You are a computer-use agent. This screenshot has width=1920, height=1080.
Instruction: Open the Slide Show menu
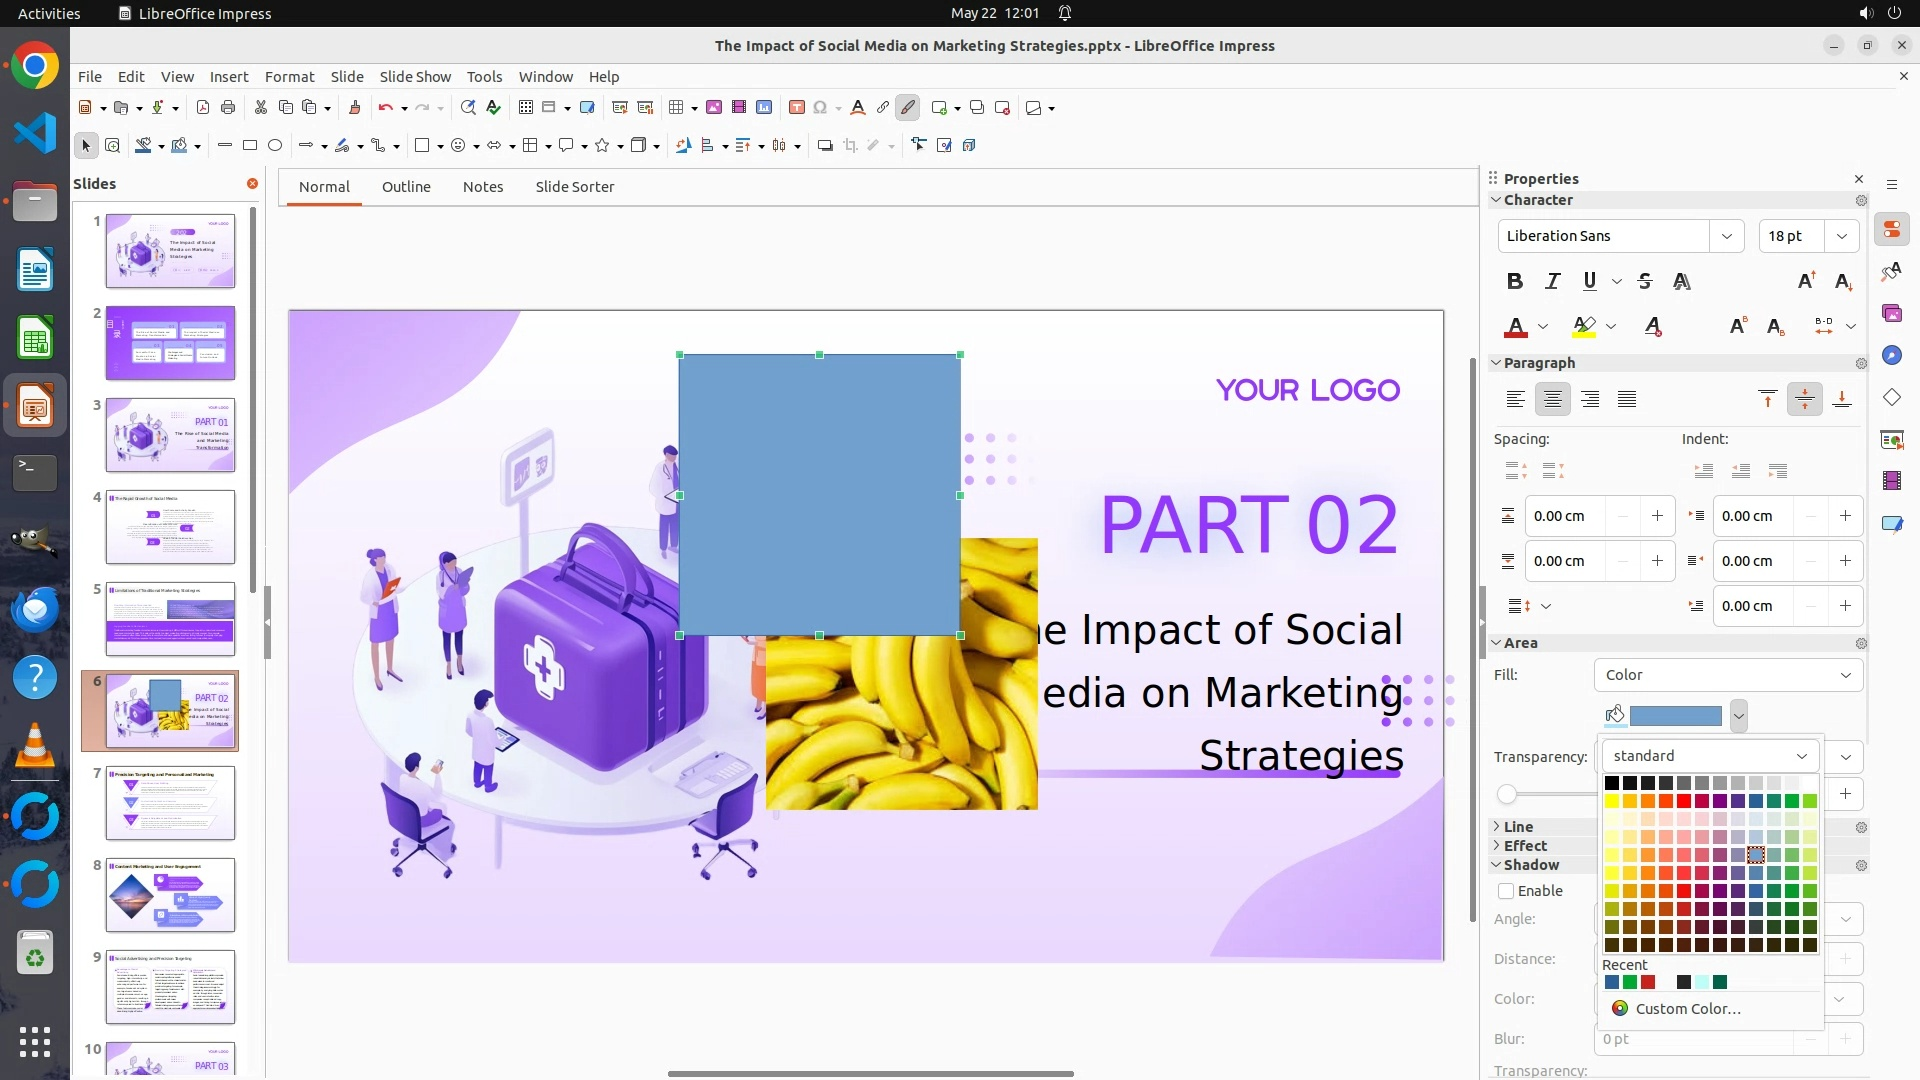point(415,76)
